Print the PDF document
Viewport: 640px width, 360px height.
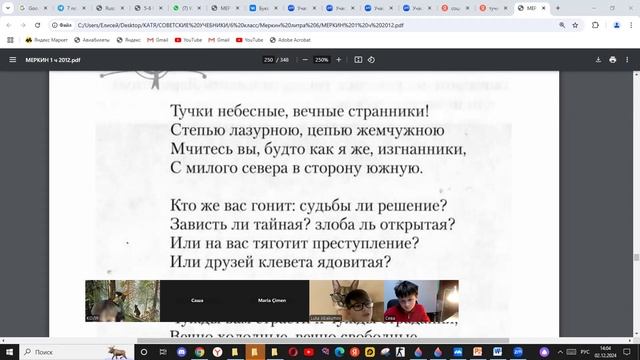[x=613, y=60]
